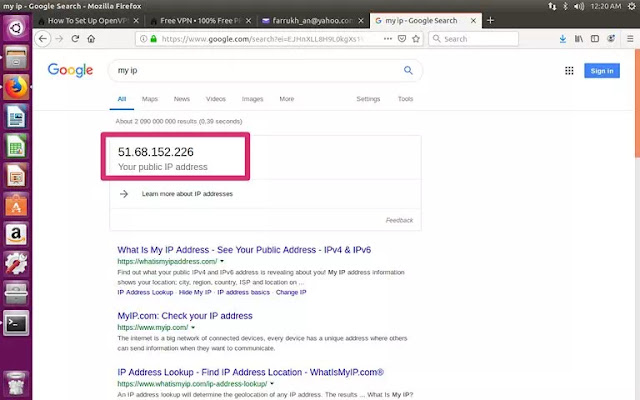Image resolution: width=640 pixels, height=400 pixels.
Task: Open IP Address Lookup WhatIsMyIP.com result
Action: [251, 372]
